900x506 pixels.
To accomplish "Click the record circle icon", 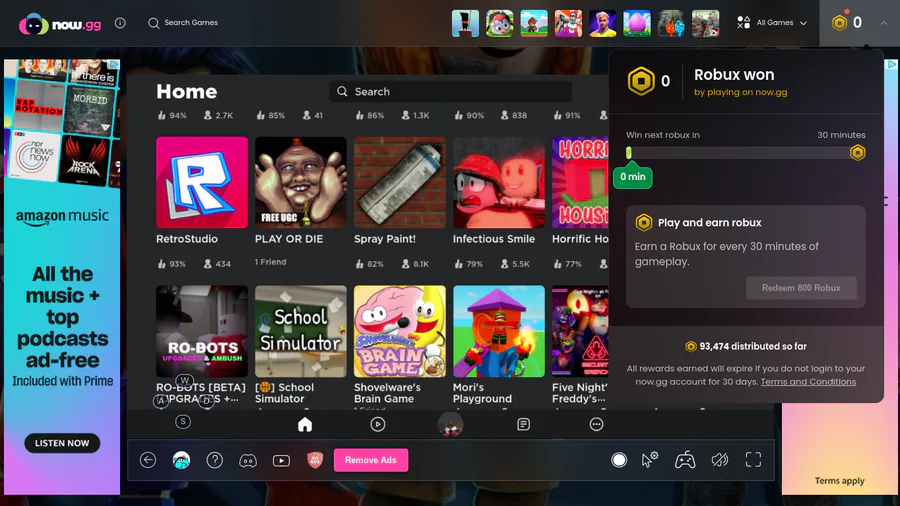I will point(619,460).
